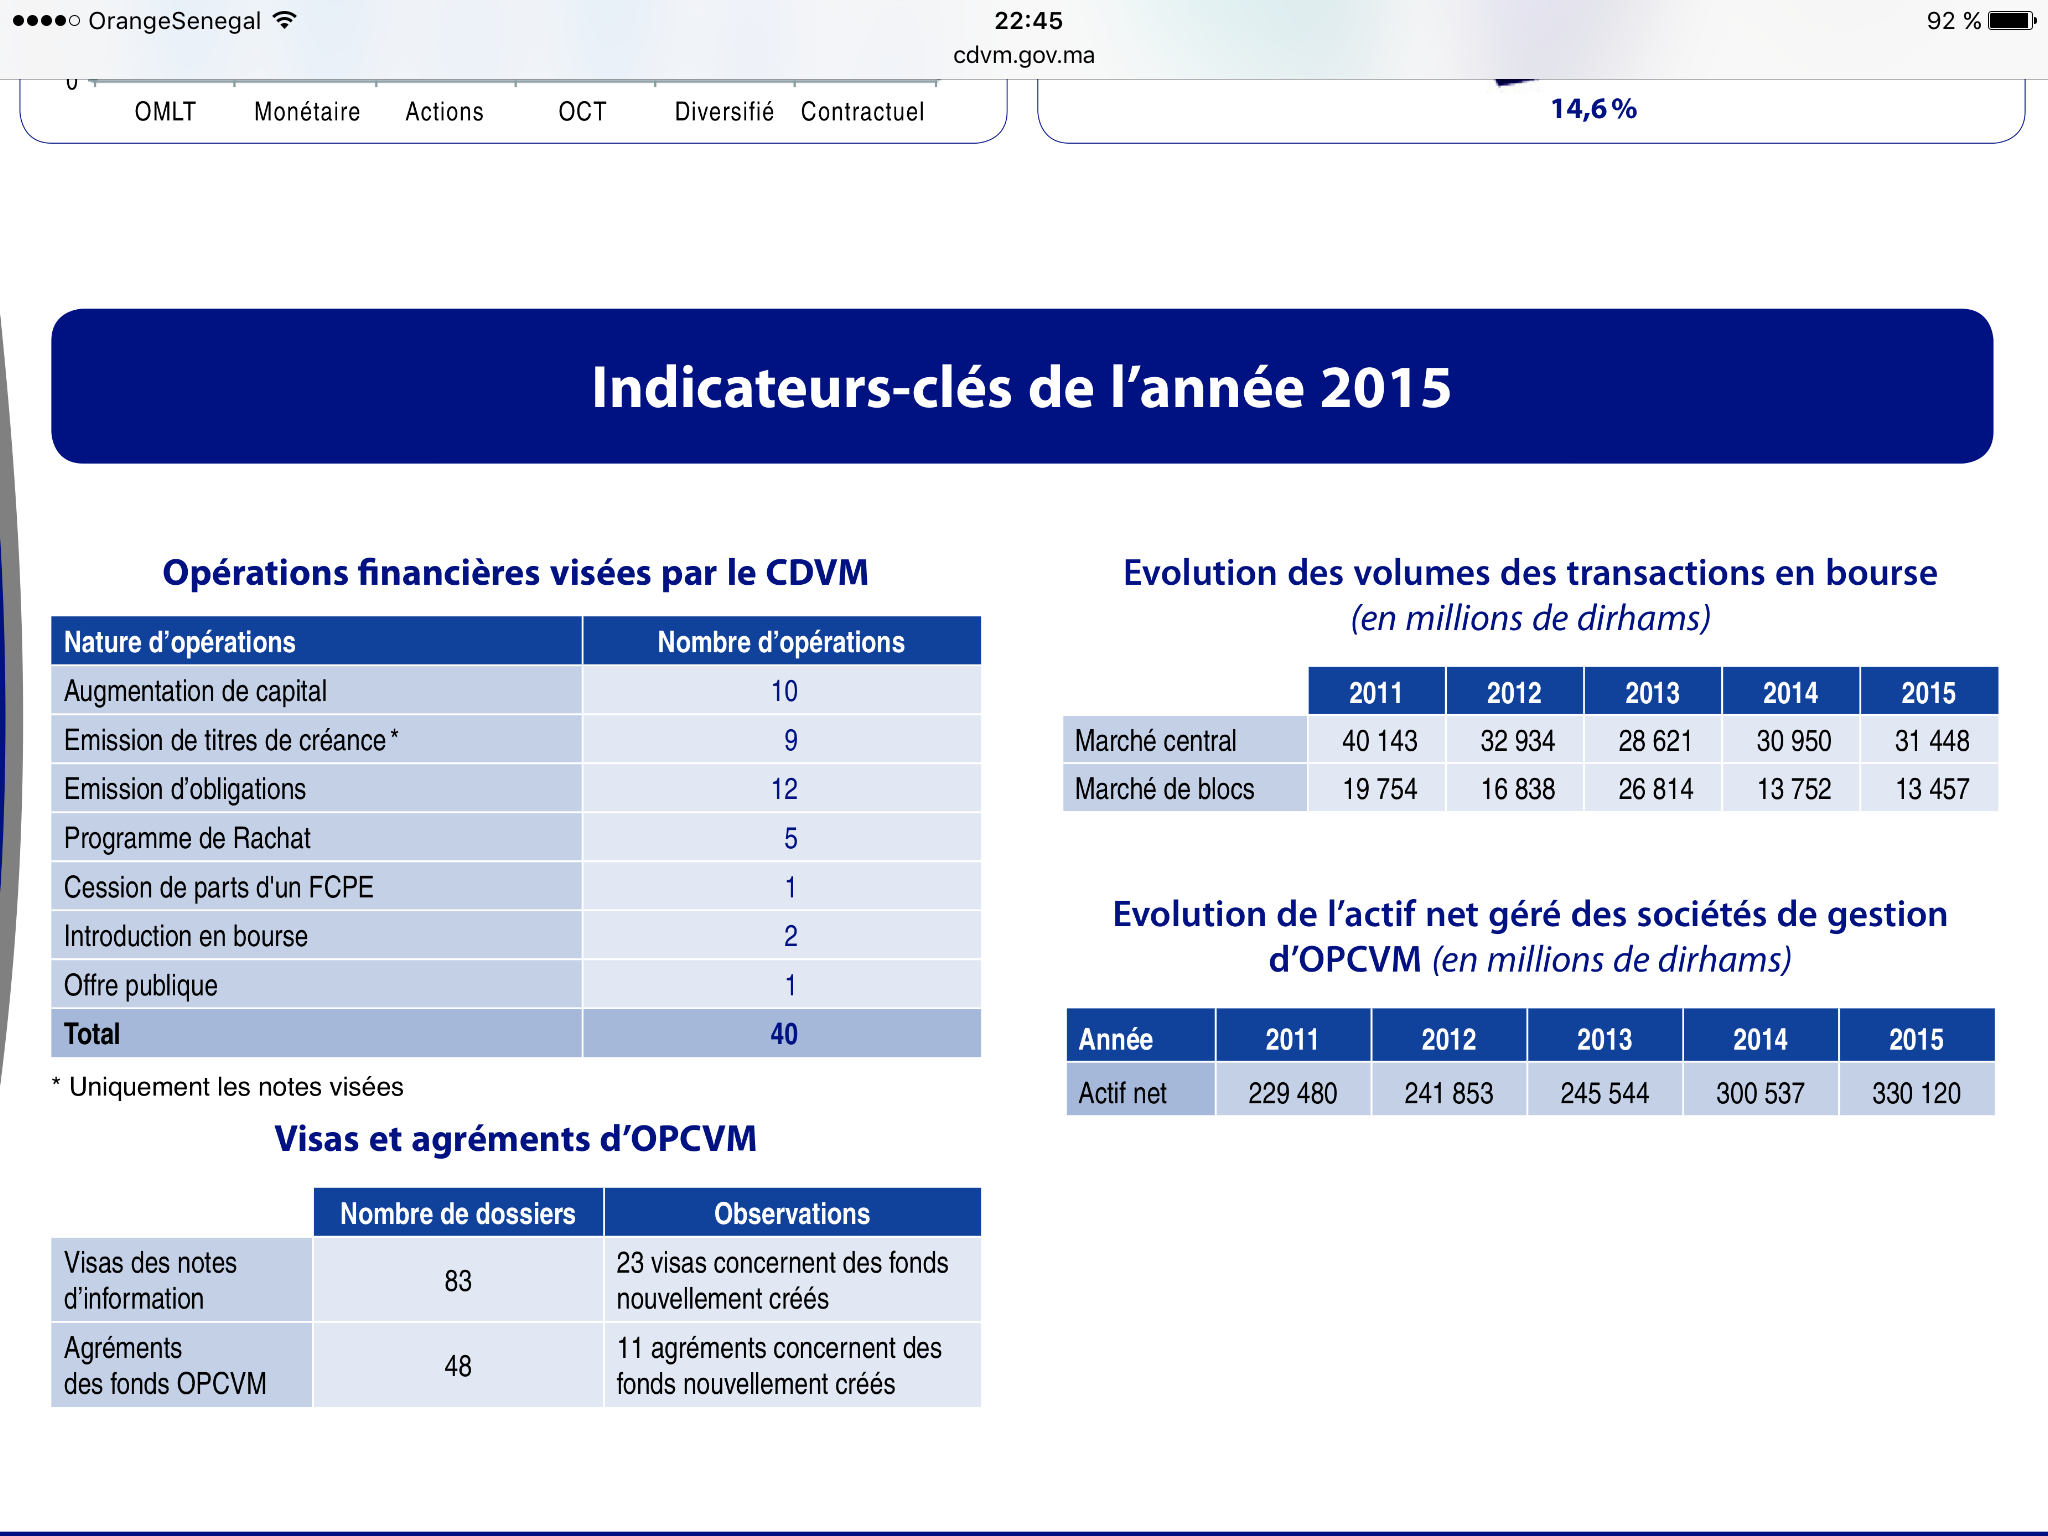Tap the 22:45 clock
This screenshot has width=2048, height=1536.
click(x=1028, y=20)
